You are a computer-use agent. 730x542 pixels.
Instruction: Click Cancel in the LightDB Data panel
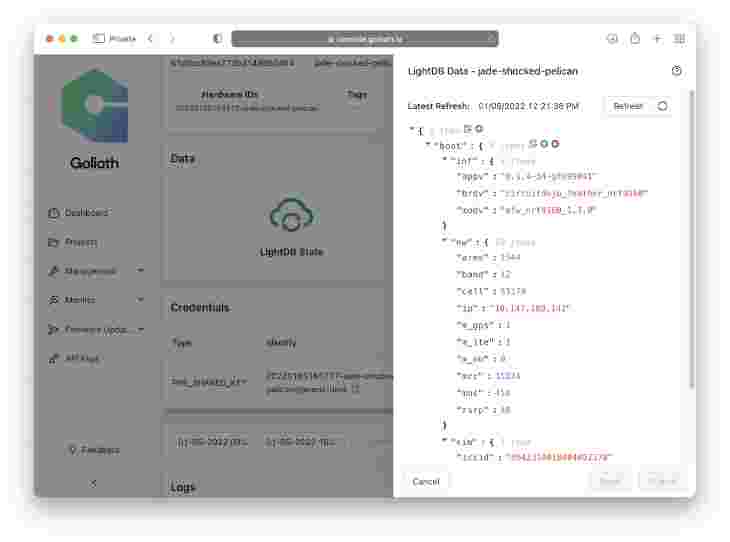click(x=426, y=481)
